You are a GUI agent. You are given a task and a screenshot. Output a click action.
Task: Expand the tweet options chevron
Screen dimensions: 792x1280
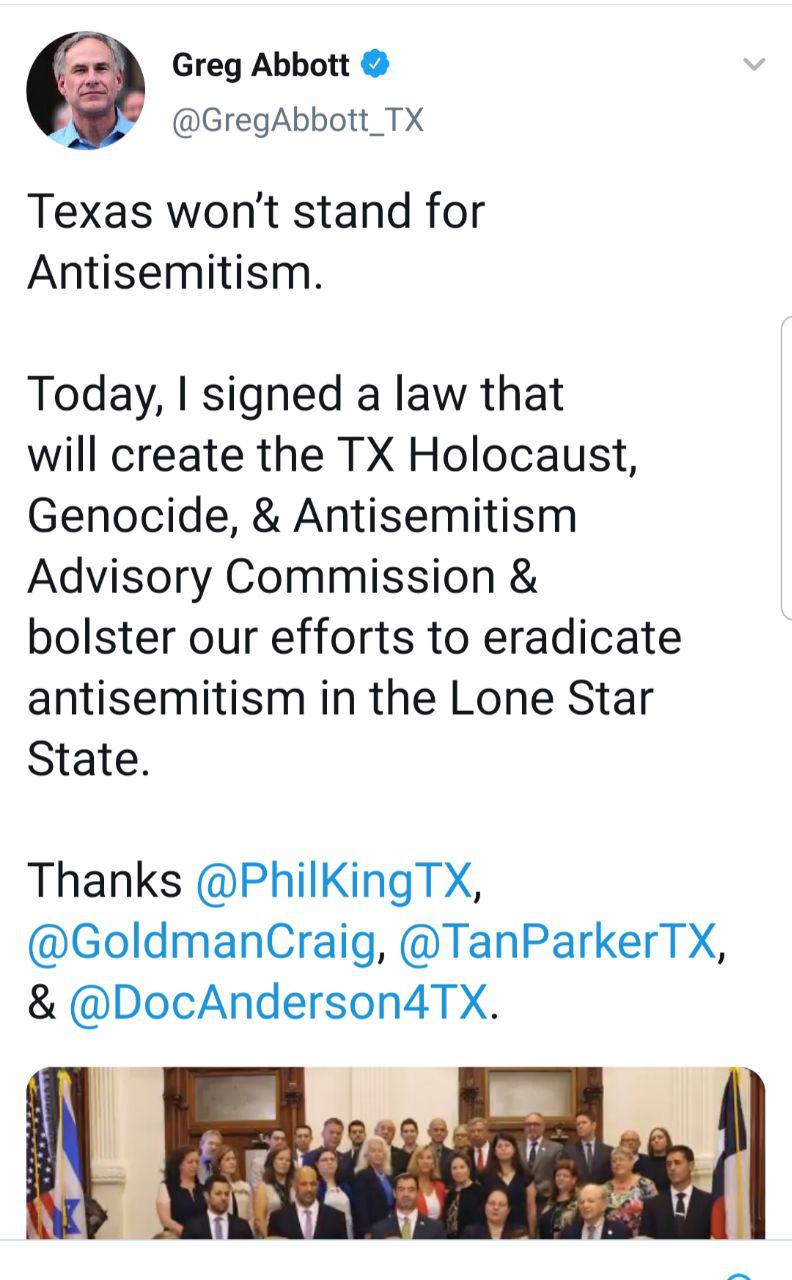click(x=754, y=65)
